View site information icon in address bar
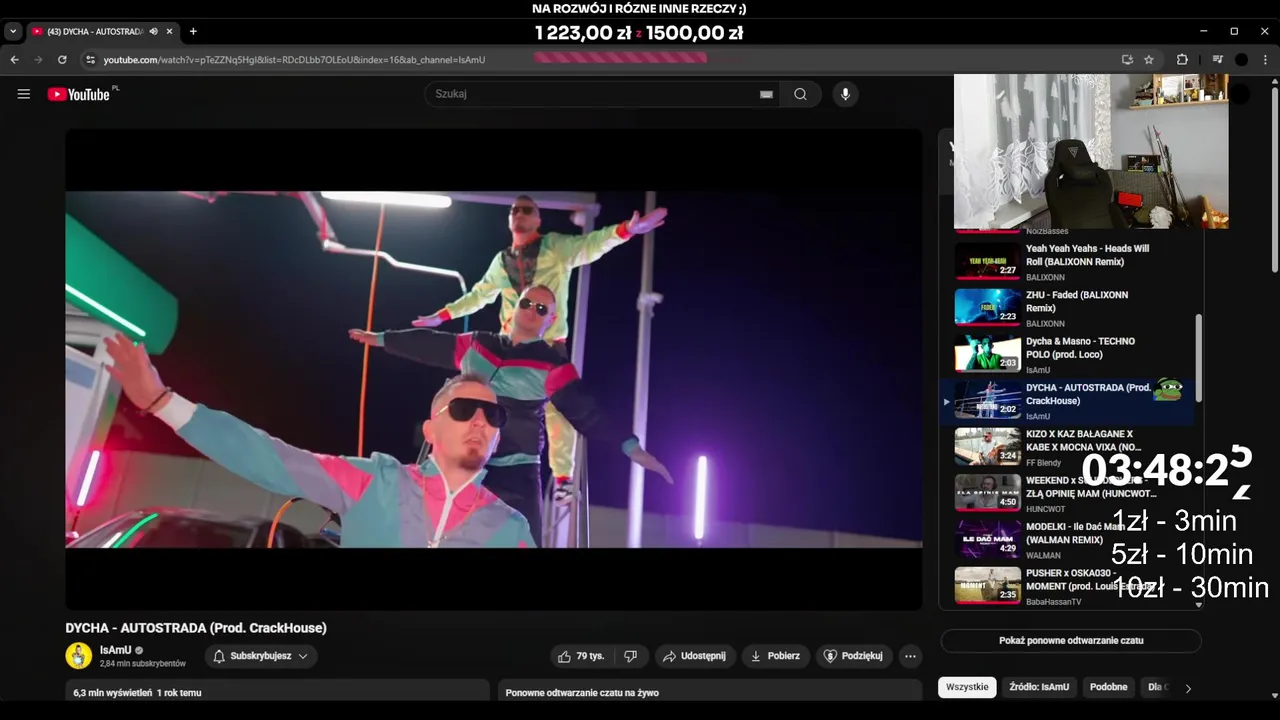Image resolution: width=1280 pixels, height=720 pixels. coord(90,60)
